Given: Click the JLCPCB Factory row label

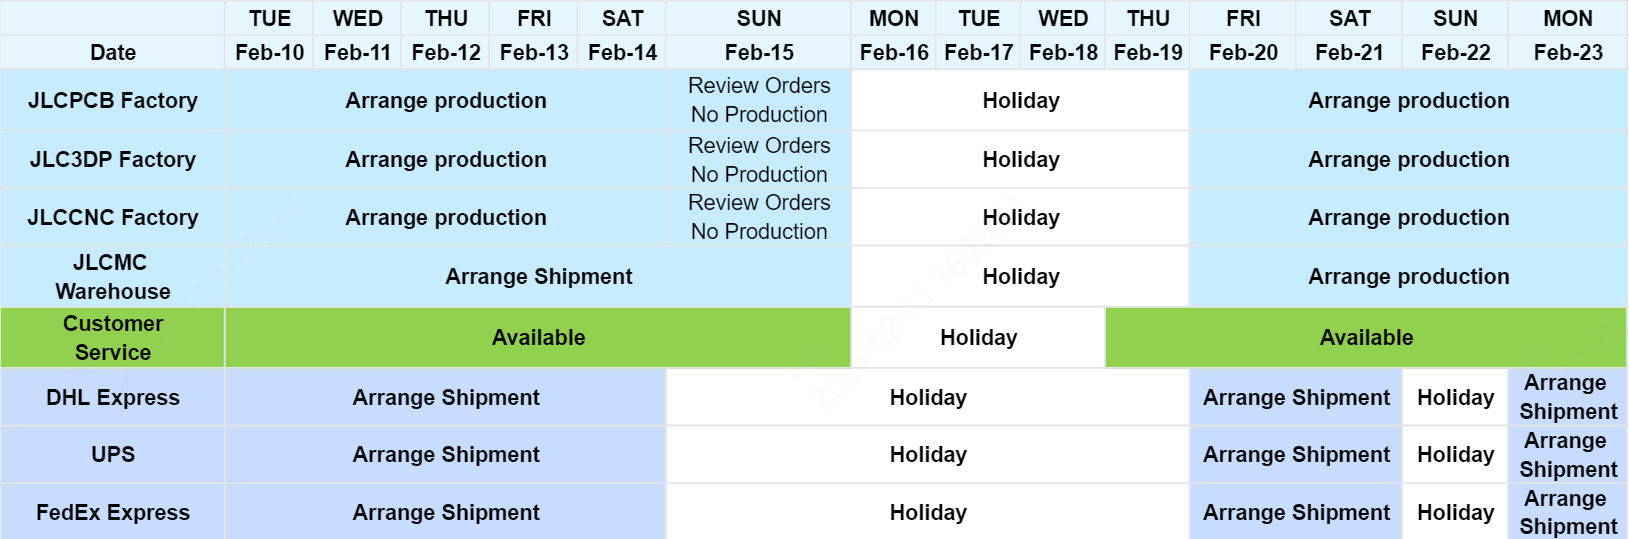Looking at the screenshot, I should pyautogui.click(x=113, y=101).
